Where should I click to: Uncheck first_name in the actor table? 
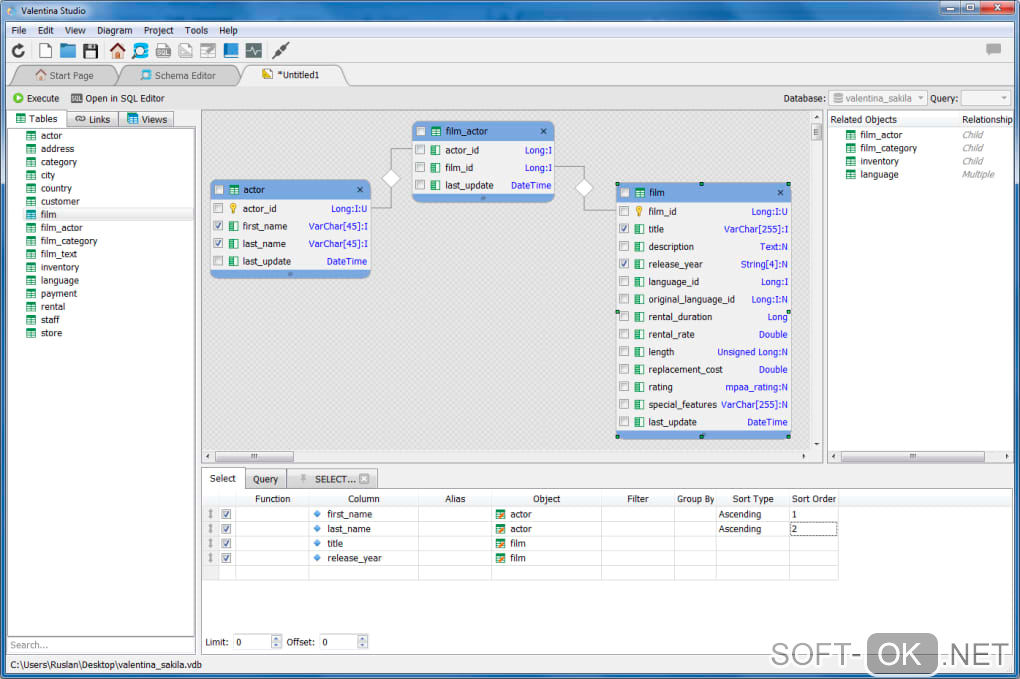coord(218,226)
